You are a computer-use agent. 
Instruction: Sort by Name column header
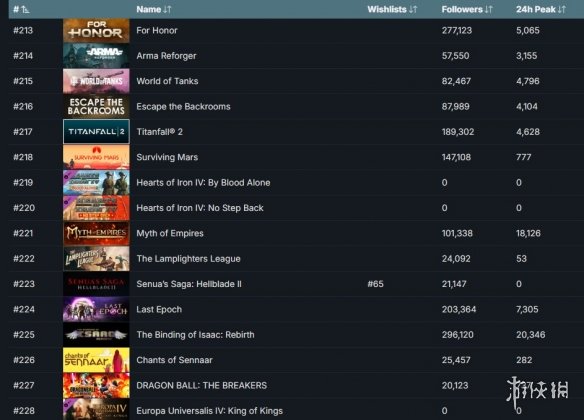(154, 9)
